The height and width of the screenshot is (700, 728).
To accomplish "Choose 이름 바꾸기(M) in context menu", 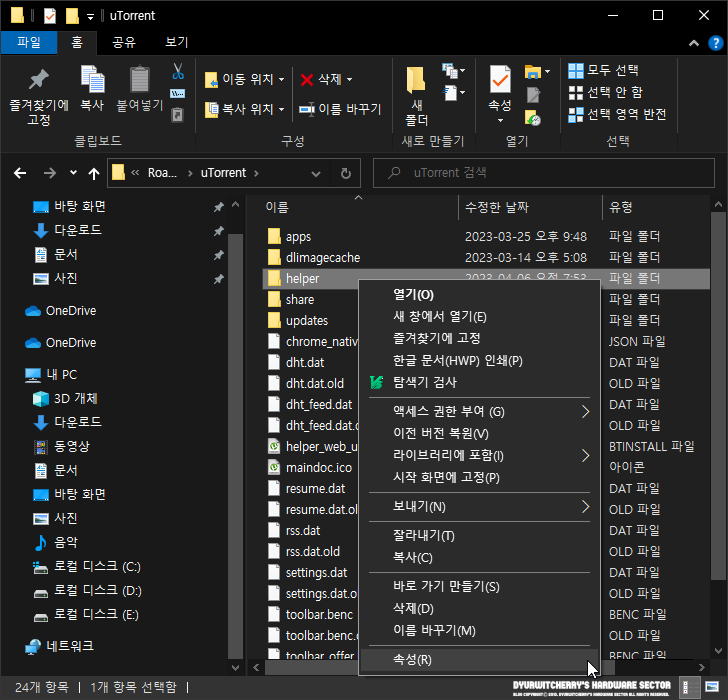I will click(x=479, y=630).
